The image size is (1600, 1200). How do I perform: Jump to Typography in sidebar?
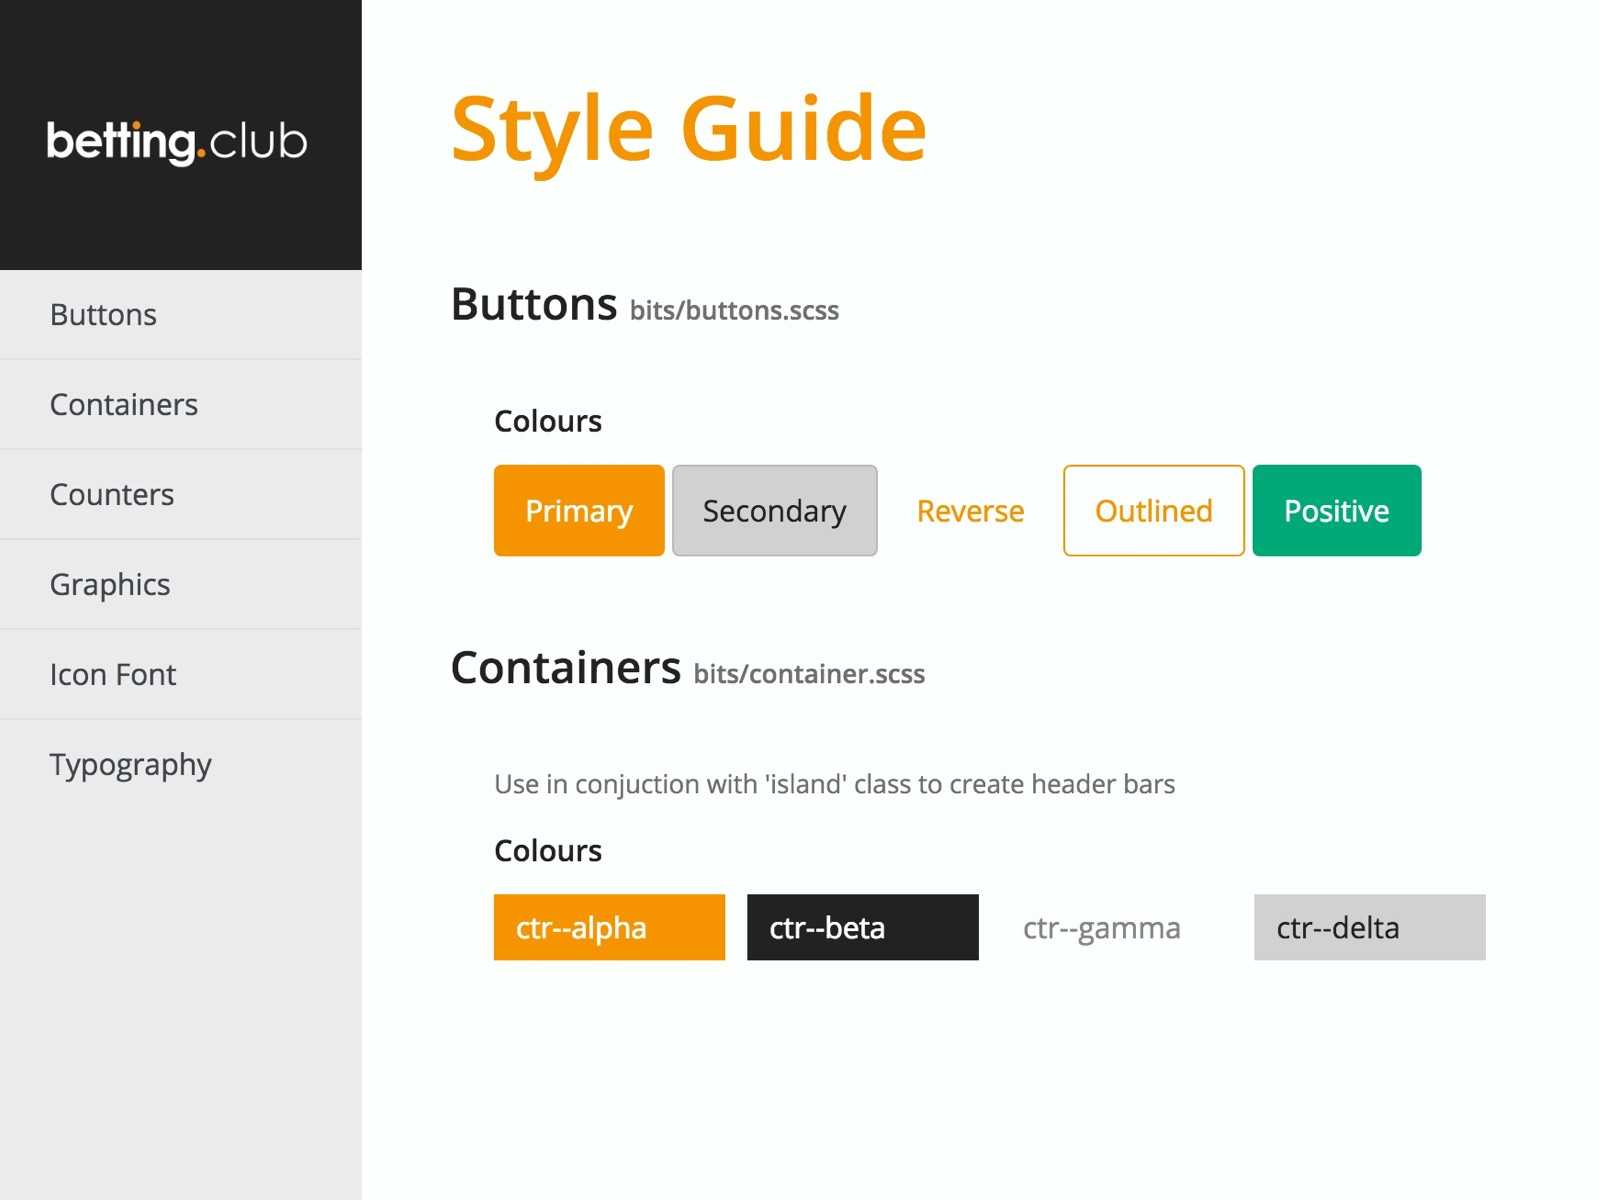point(131,765)
